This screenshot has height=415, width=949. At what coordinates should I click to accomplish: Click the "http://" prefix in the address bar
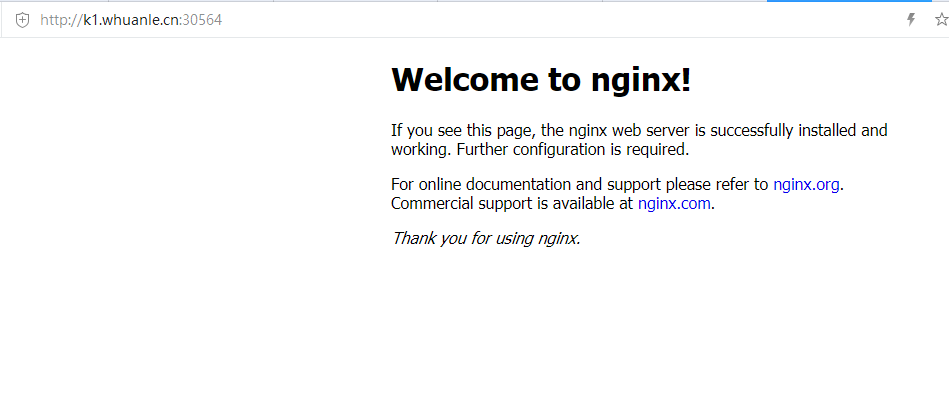[x=60, y=20]
